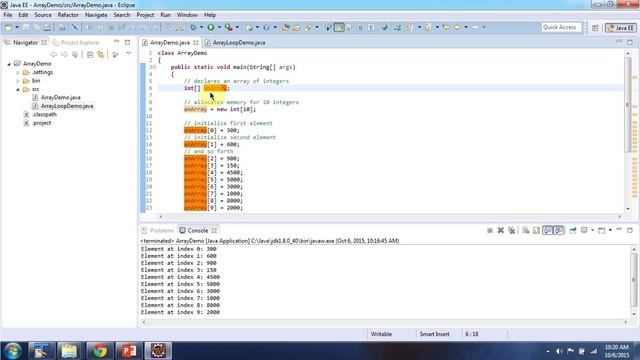Select ArrayDemo.java in Navigator tree
640x360 pixels.
tap(60, 98)
